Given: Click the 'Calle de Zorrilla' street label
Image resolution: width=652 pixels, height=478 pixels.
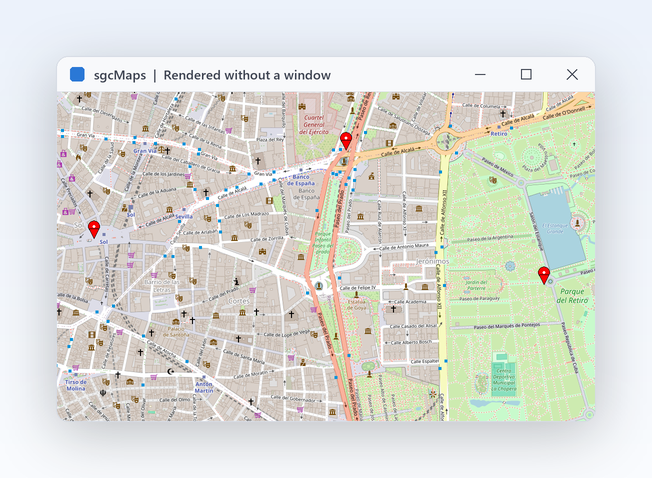Looking at the screenshot, I should pyautogui.click(x=267, y=239).
